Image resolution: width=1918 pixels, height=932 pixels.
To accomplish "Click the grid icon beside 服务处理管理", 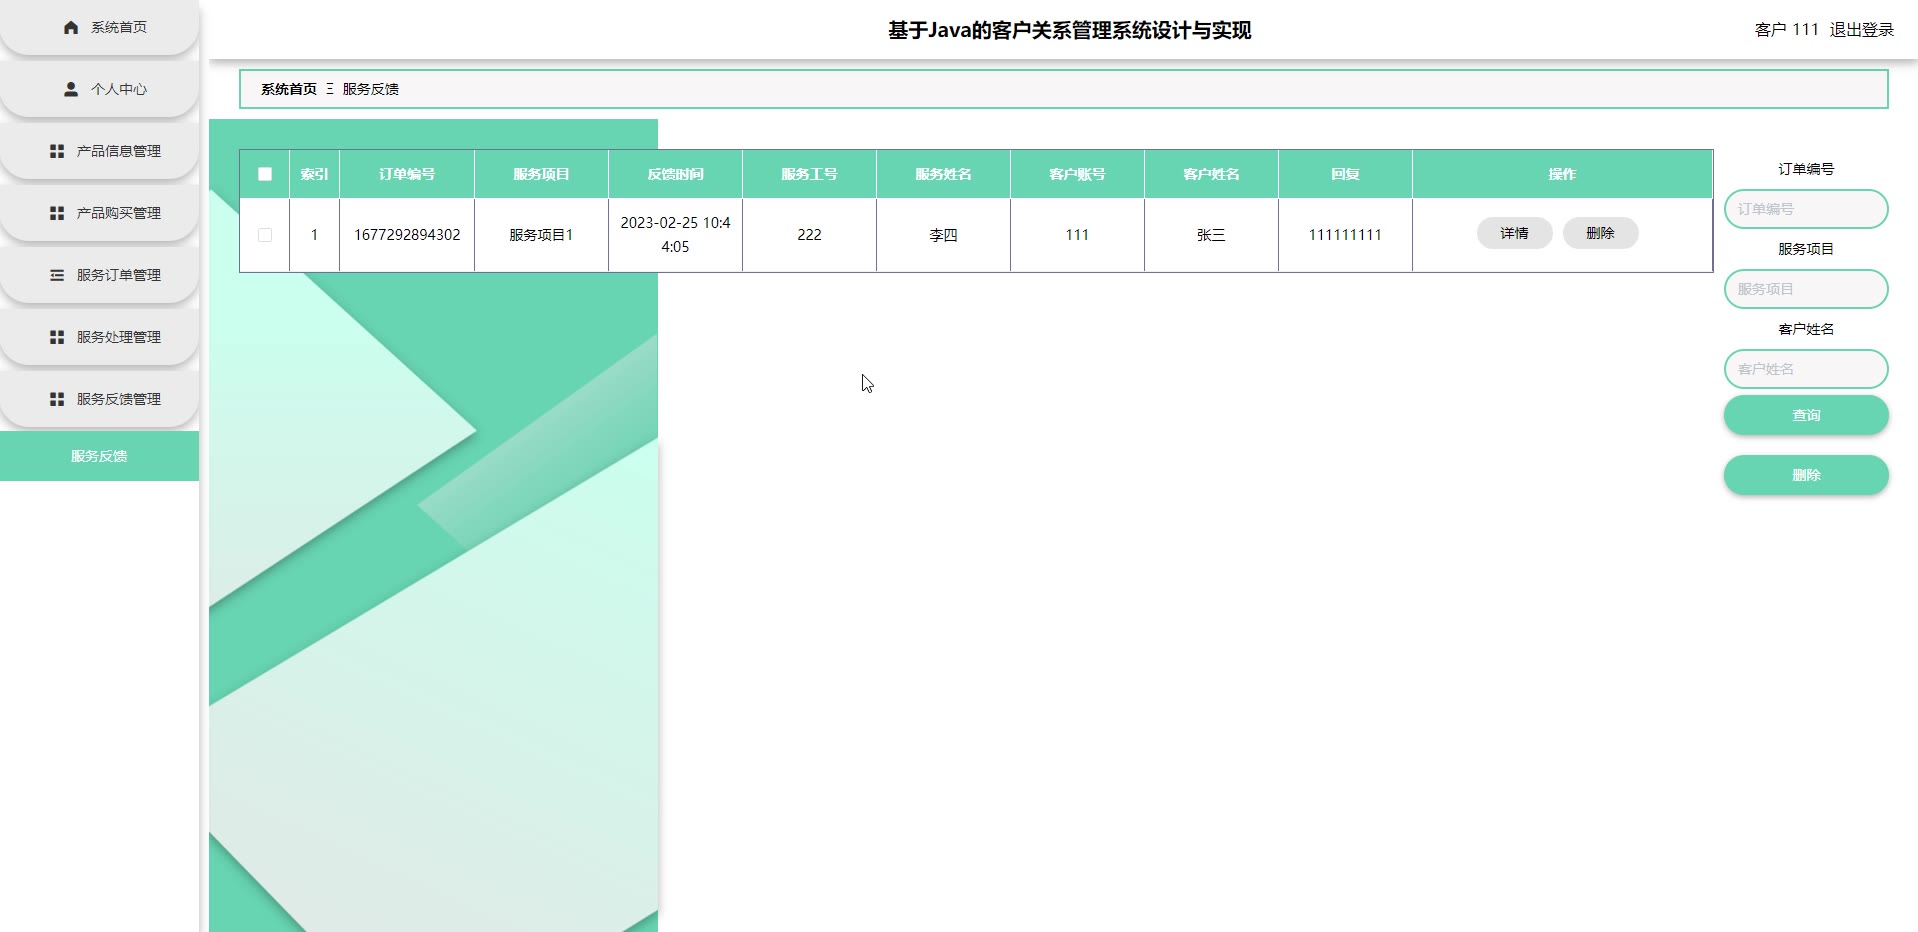I will click(x=57, y=337).
